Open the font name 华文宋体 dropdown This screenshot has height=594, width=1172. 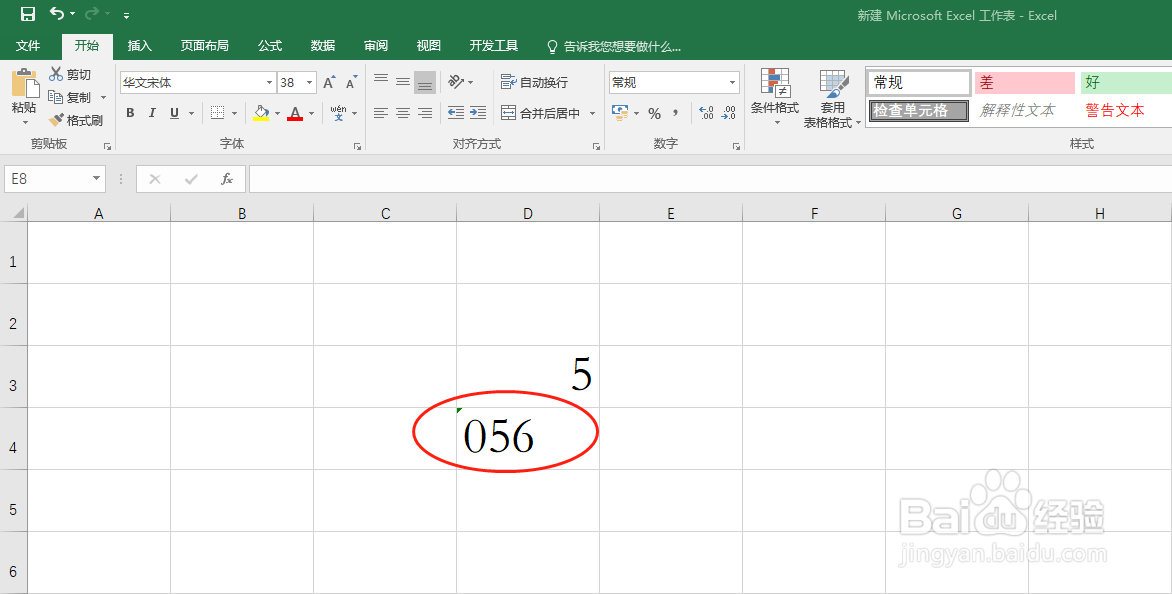click(x=268, y=81)
